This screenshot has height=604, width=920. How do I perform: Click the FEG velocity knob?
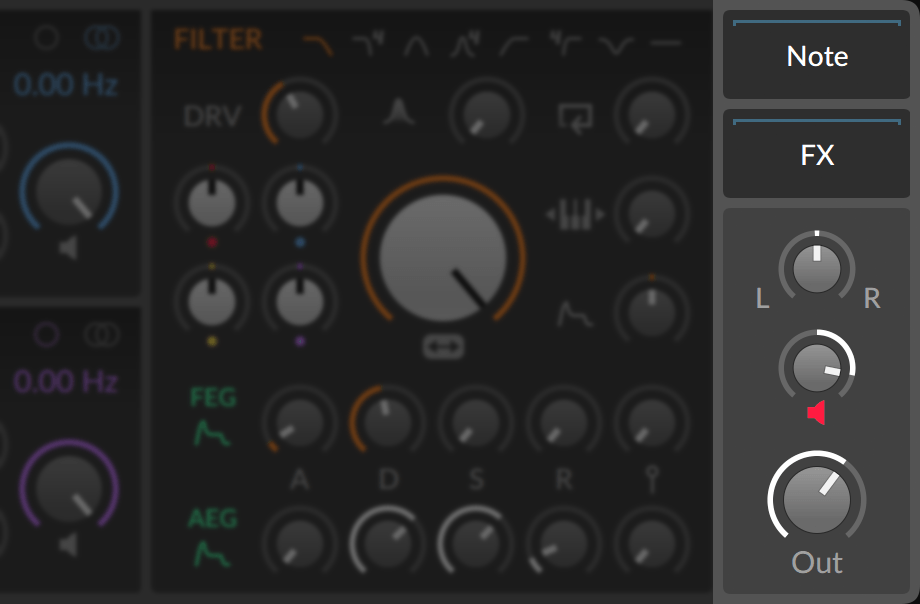point(651,421)
